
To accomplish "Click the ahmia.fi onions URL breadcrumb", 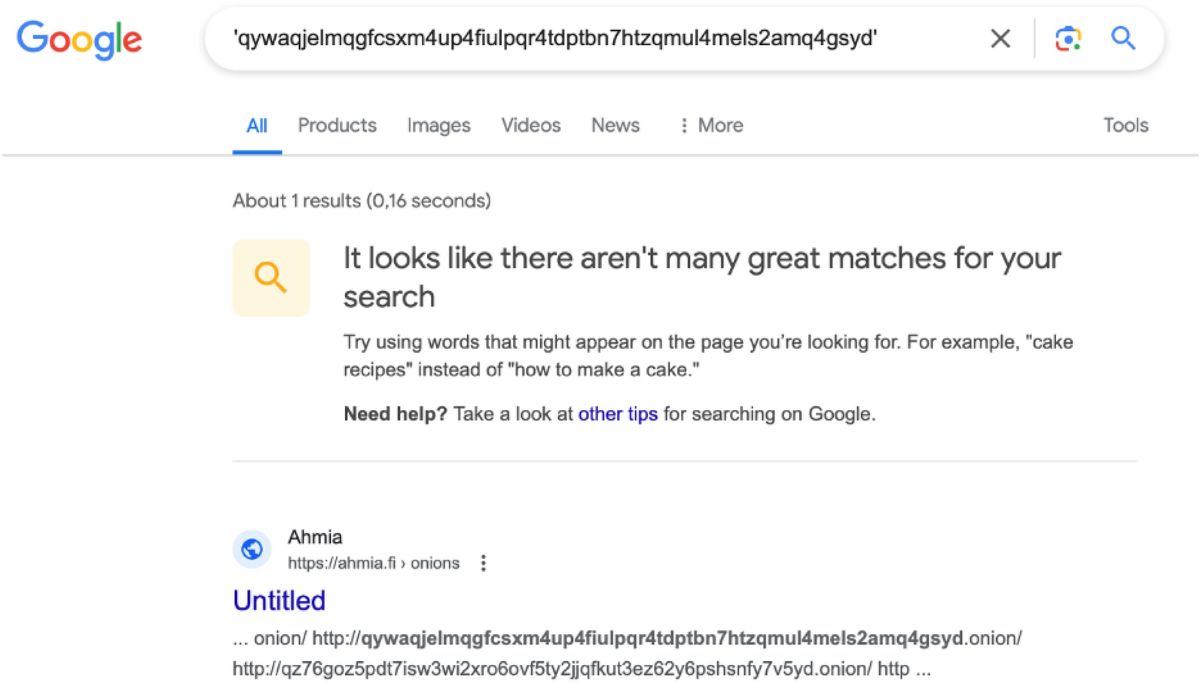I will tap(373, 563).
